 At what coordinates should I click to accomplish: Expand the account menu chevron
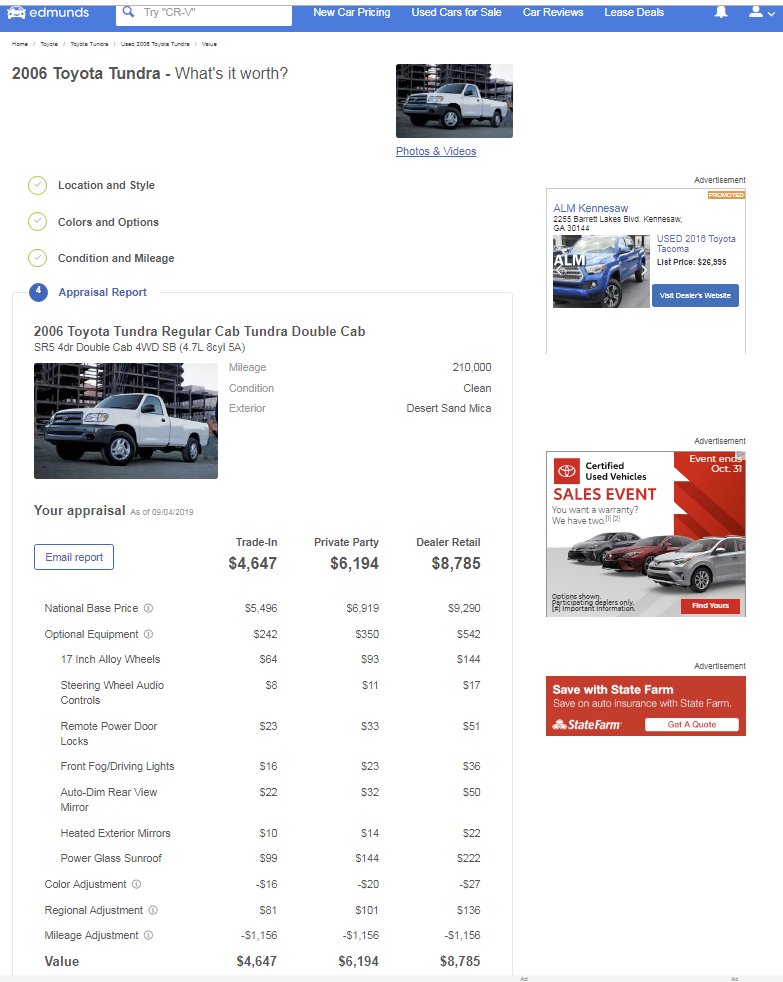pos(770,13)
